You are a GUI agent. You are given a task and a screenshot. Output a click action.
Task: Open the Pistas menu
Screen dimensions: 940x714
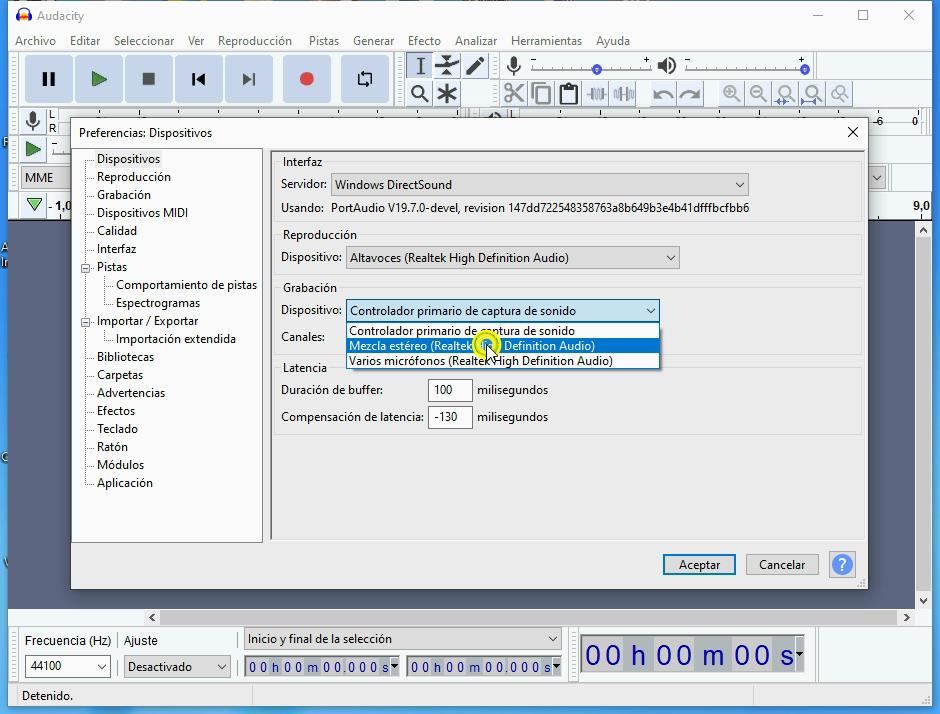pyautogui.click(x=324, y=41)
